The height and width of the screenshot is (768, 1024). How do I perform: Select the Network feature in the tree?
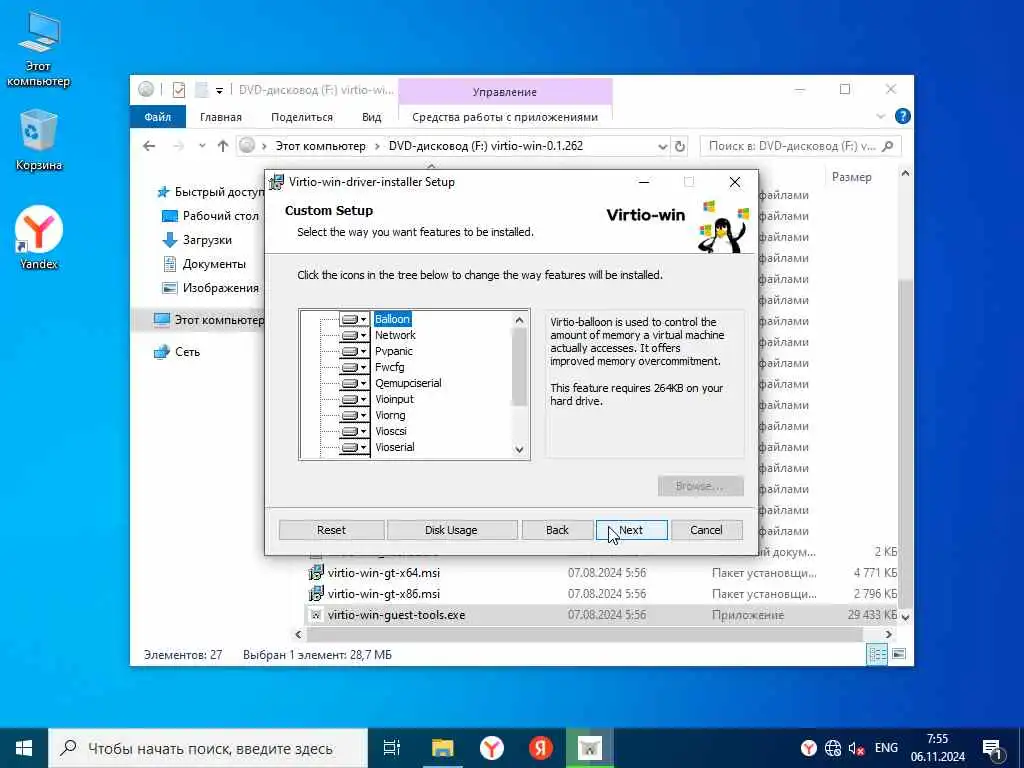(395, 335)
